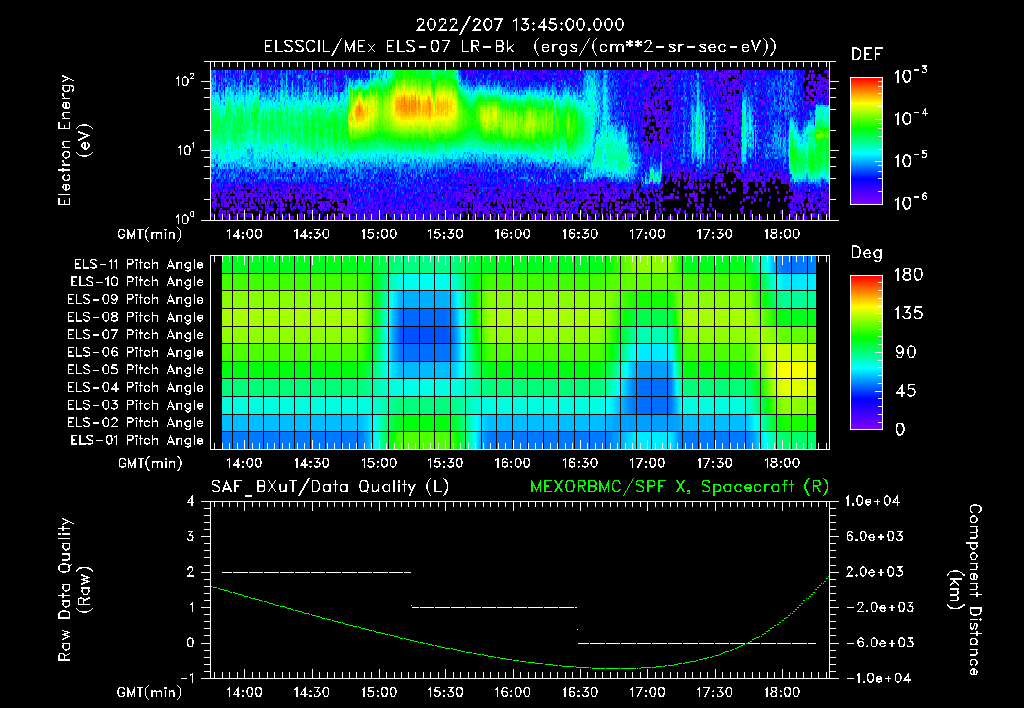Select the ELS-03 Pitch Angle row label
This screenshot has height=708, width=1024.
[136, 405]
